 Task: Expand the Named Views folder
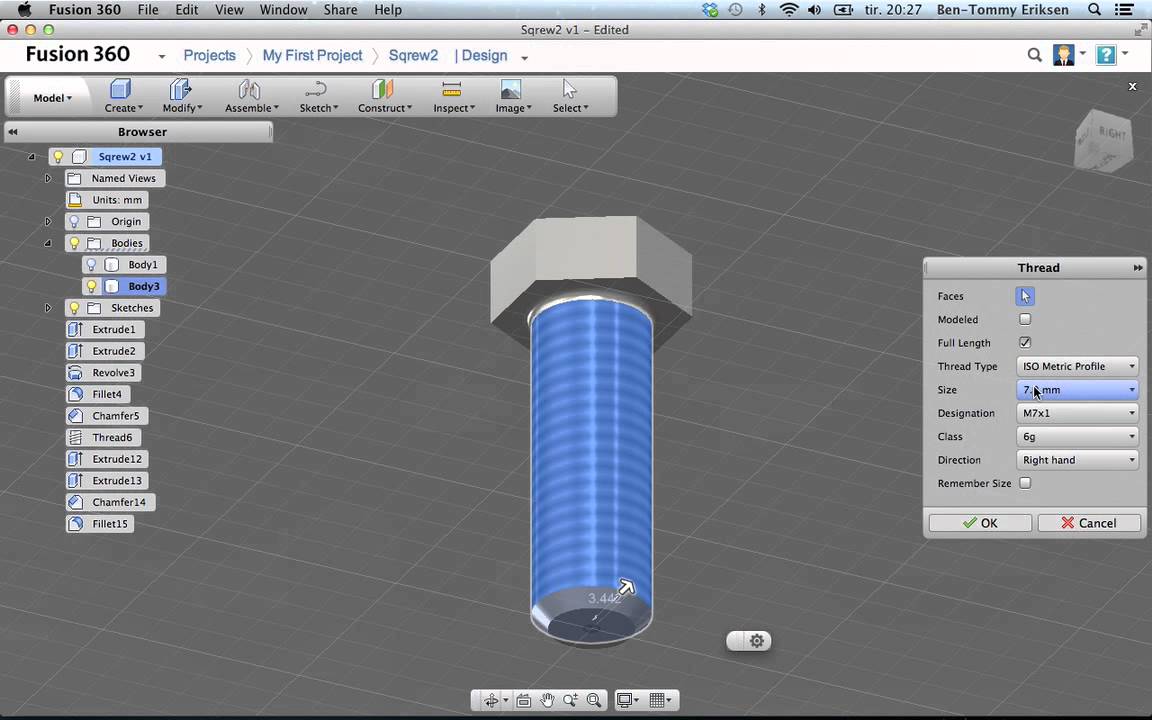coord(48,178)
